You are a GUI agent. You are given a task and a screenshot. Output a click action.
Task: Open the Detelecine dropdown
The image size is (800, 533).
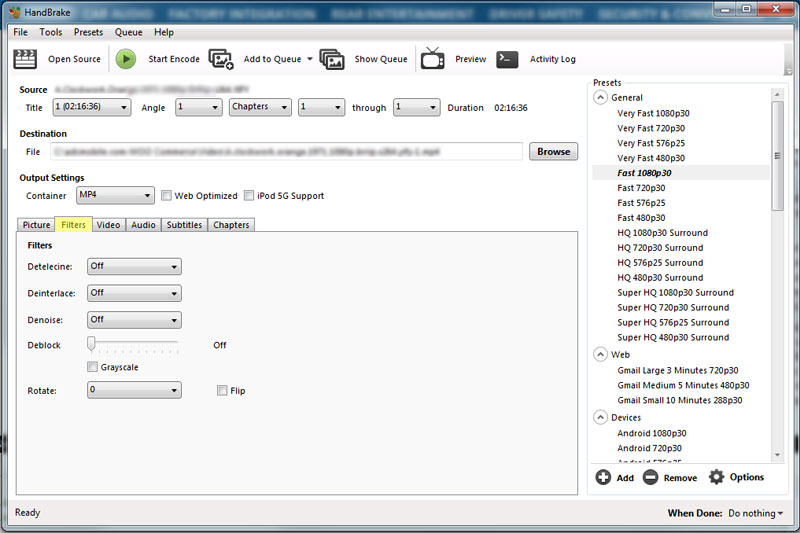point(134,266)
